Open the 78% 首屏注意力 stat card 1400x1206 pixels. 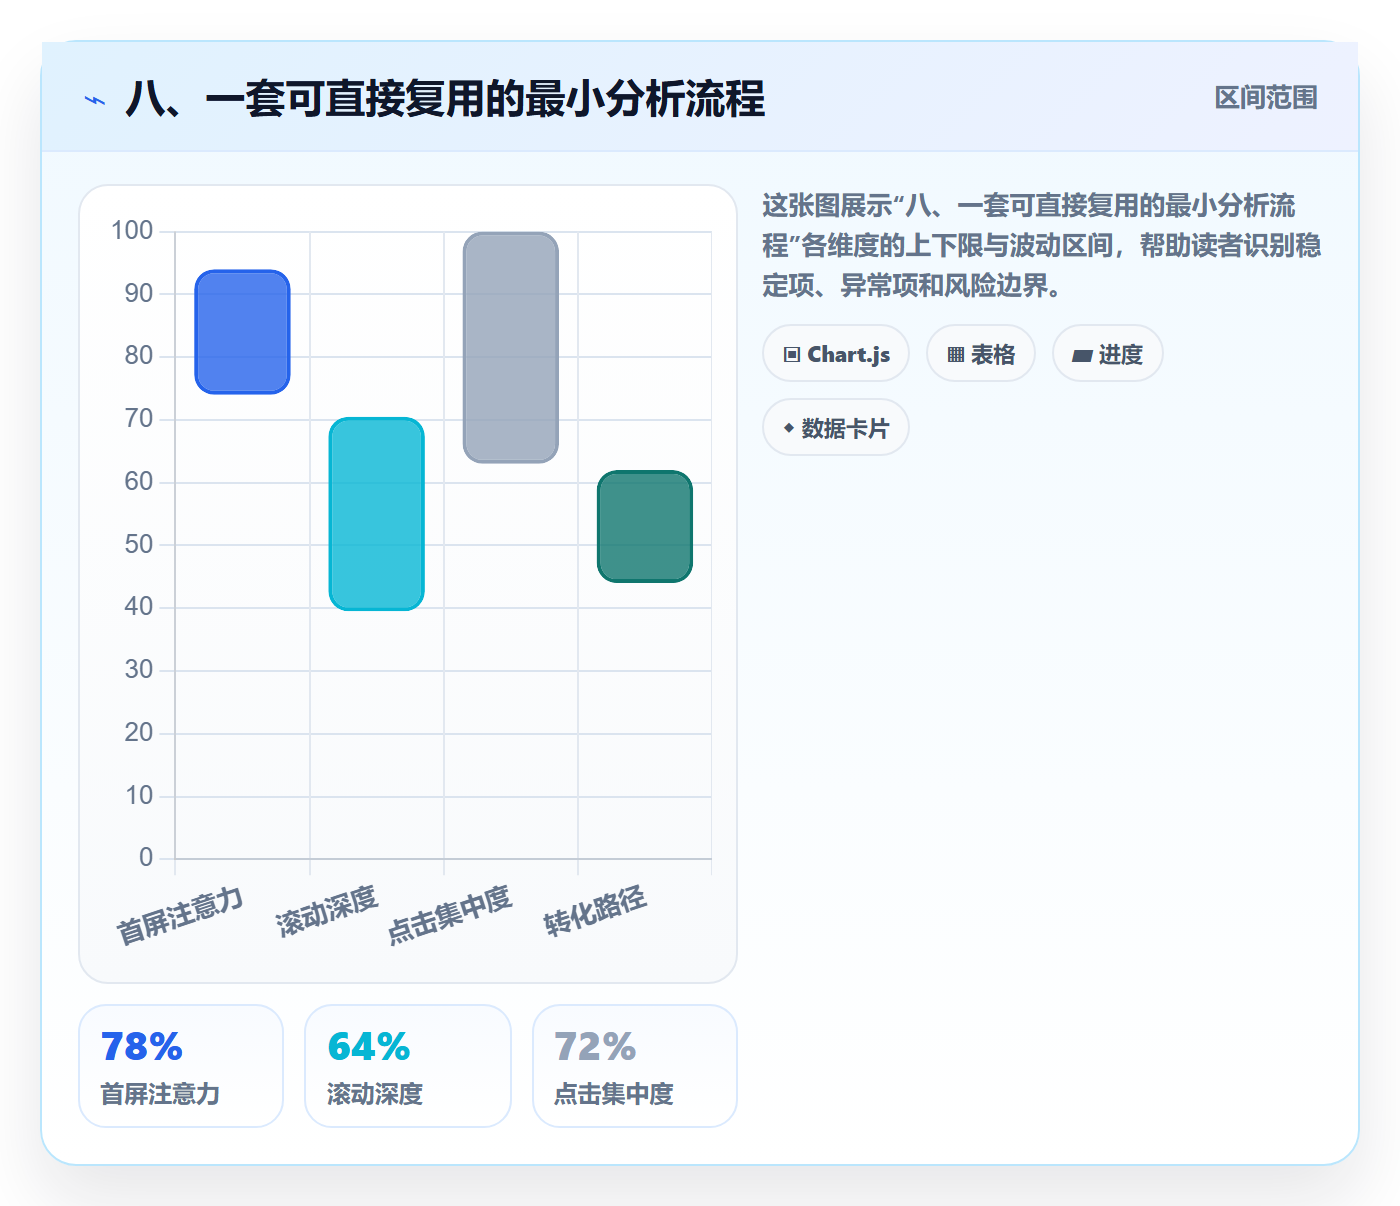[181, 1066]
